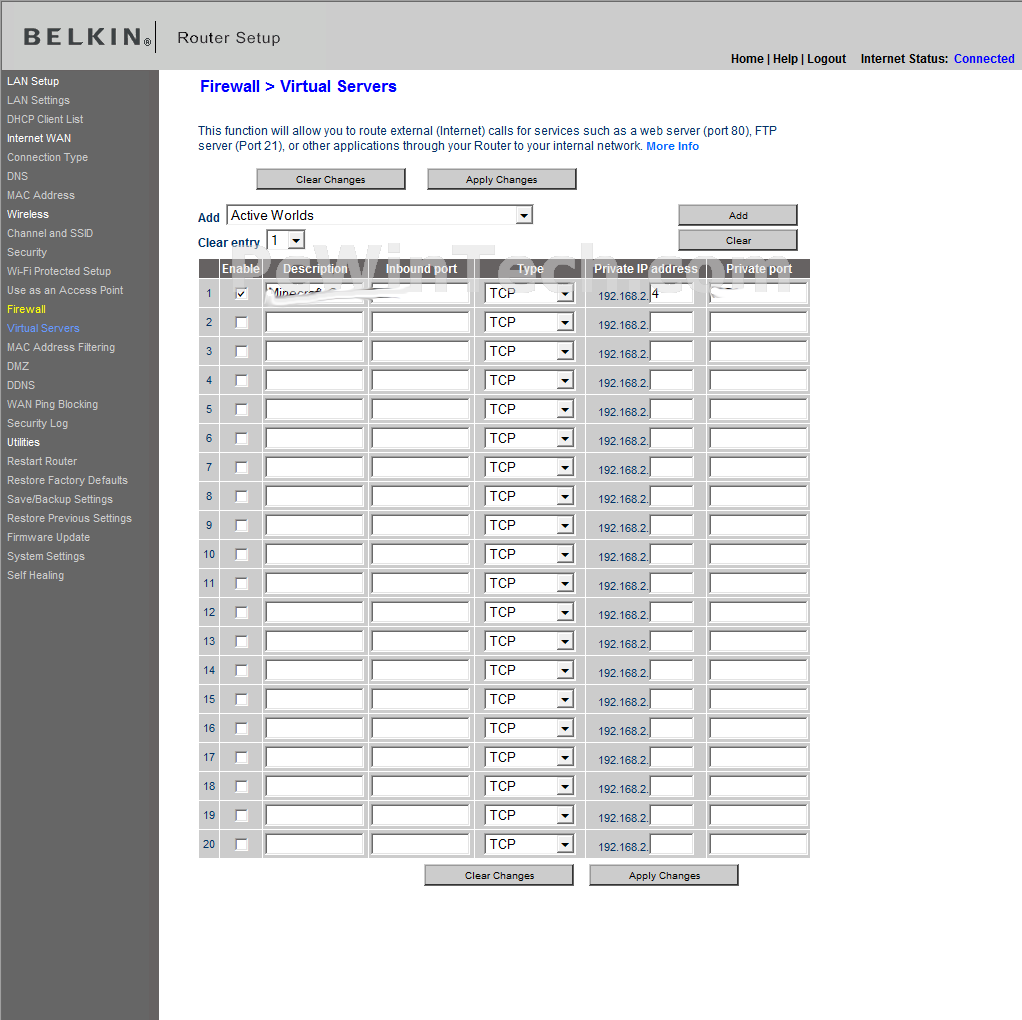Screen dimensions: 1022x1020
Task: Tick the Enable checkbox in row 2
Action: tap(241, 323)
